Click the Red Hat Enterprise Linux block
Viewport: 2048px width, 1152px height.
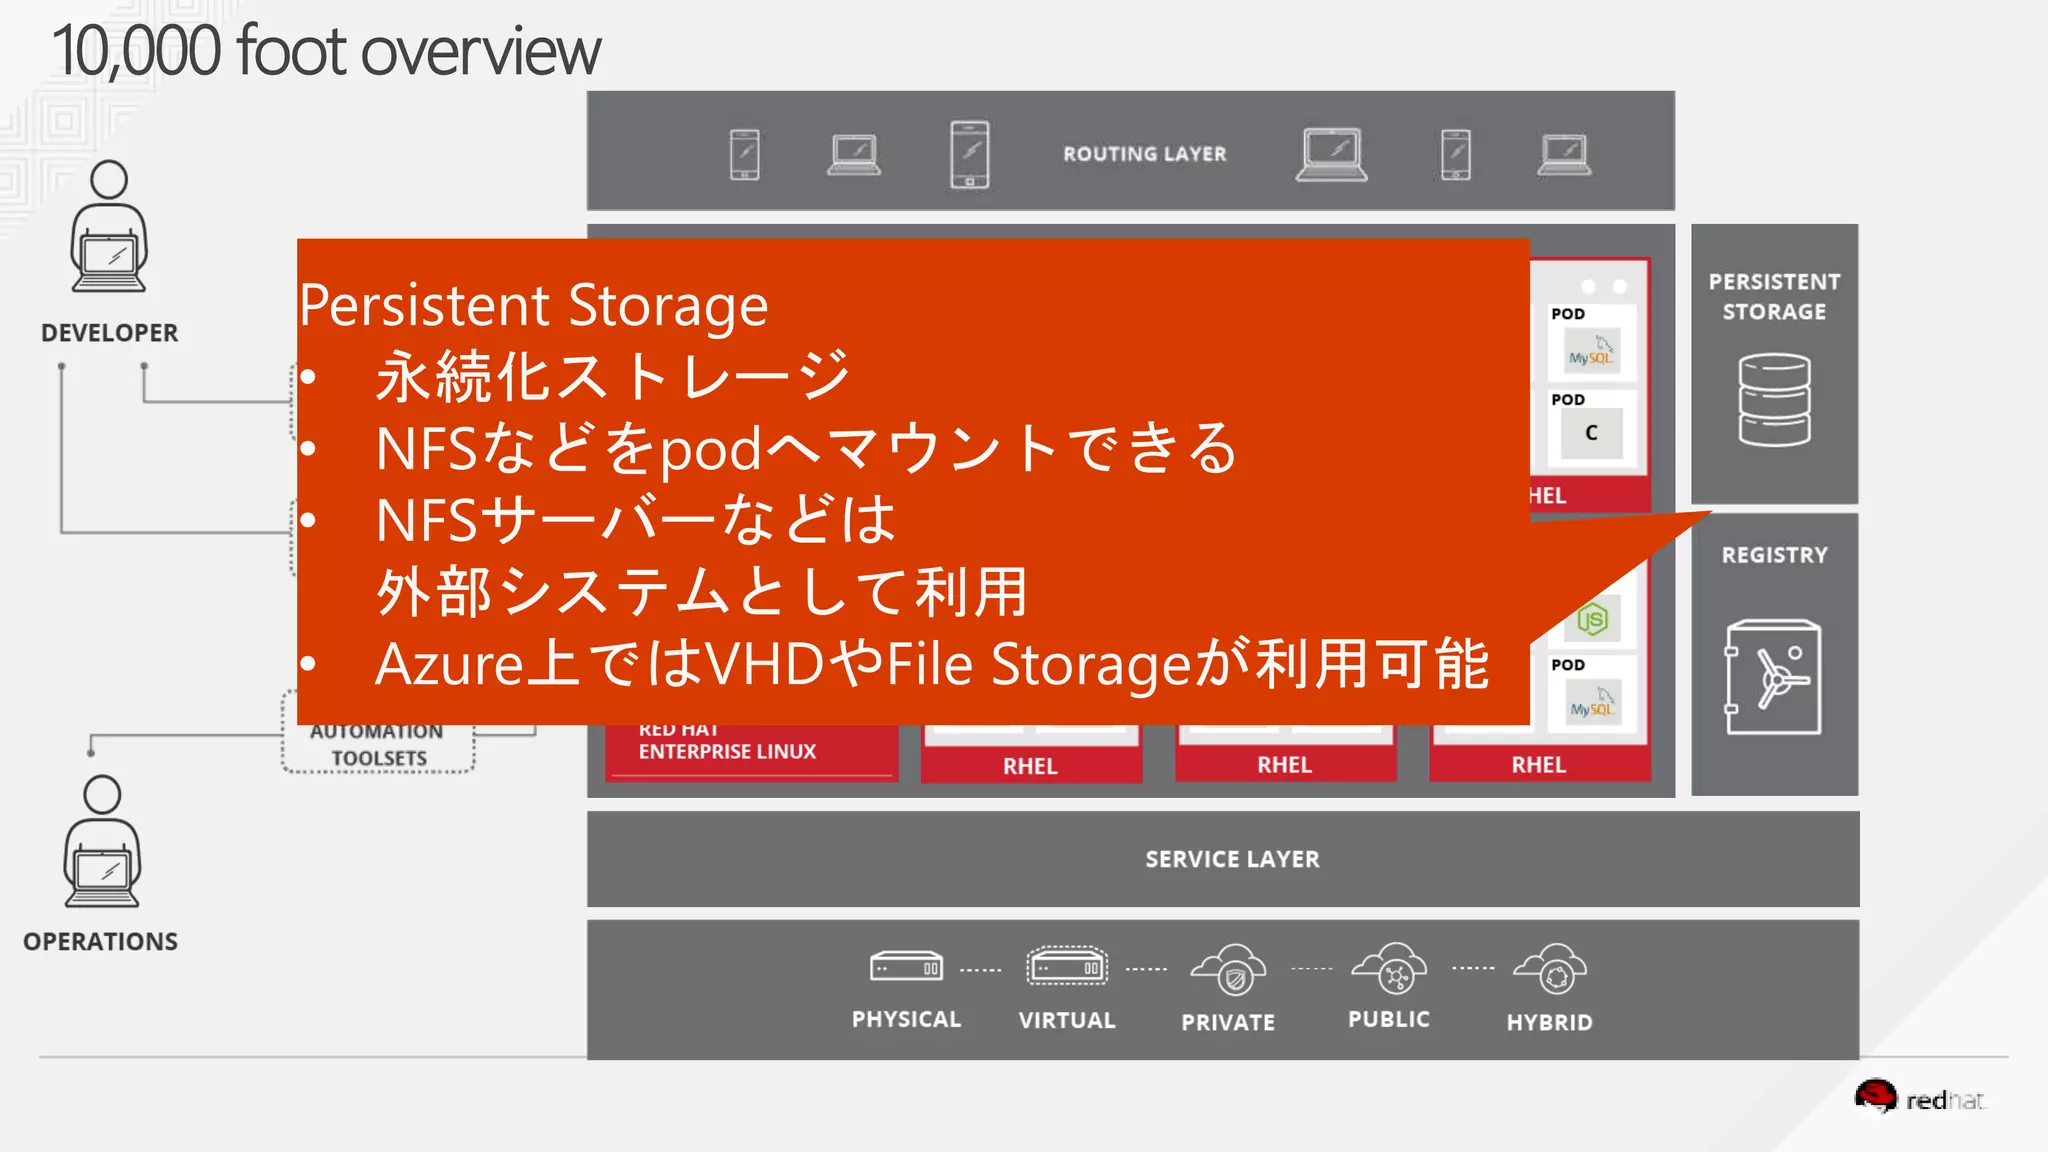[x=750, y=751]
